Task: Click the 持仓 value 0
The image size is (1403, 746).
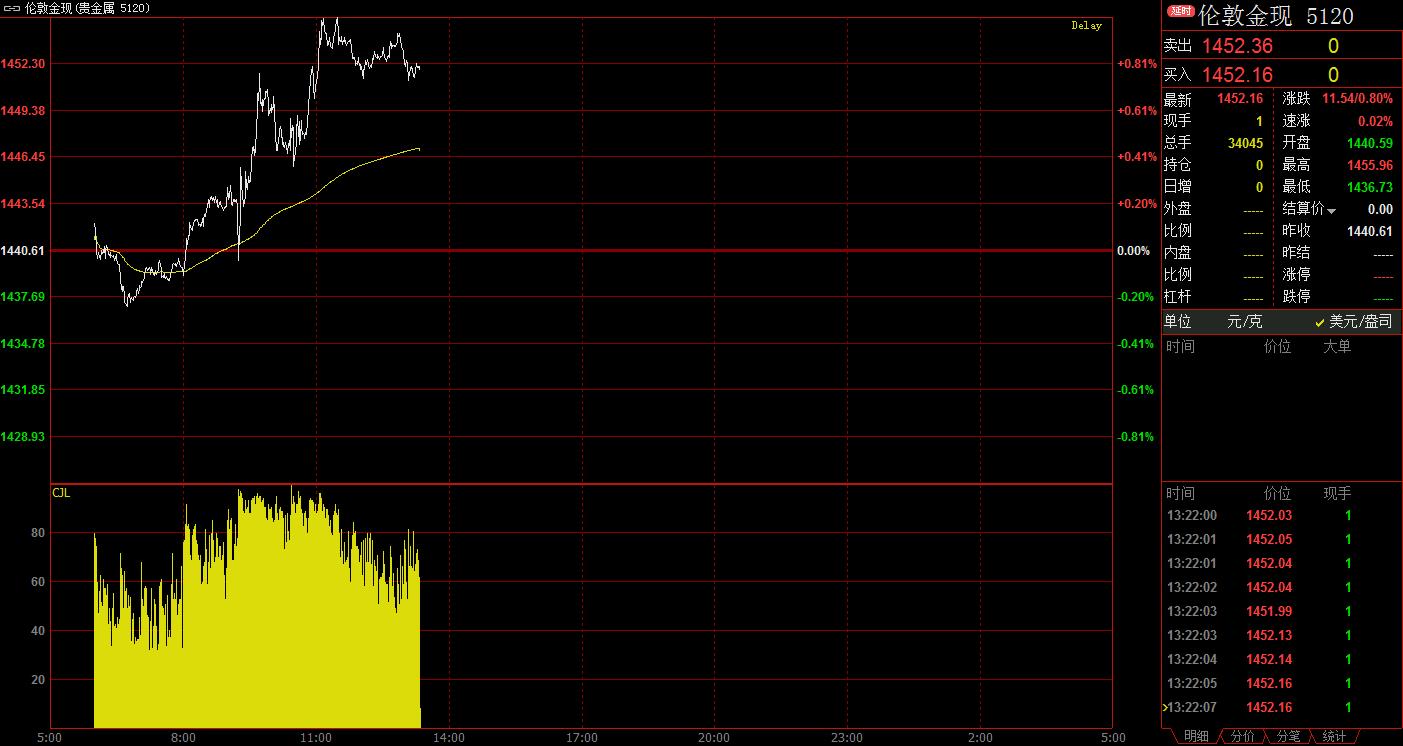Action: (1260, 165)
